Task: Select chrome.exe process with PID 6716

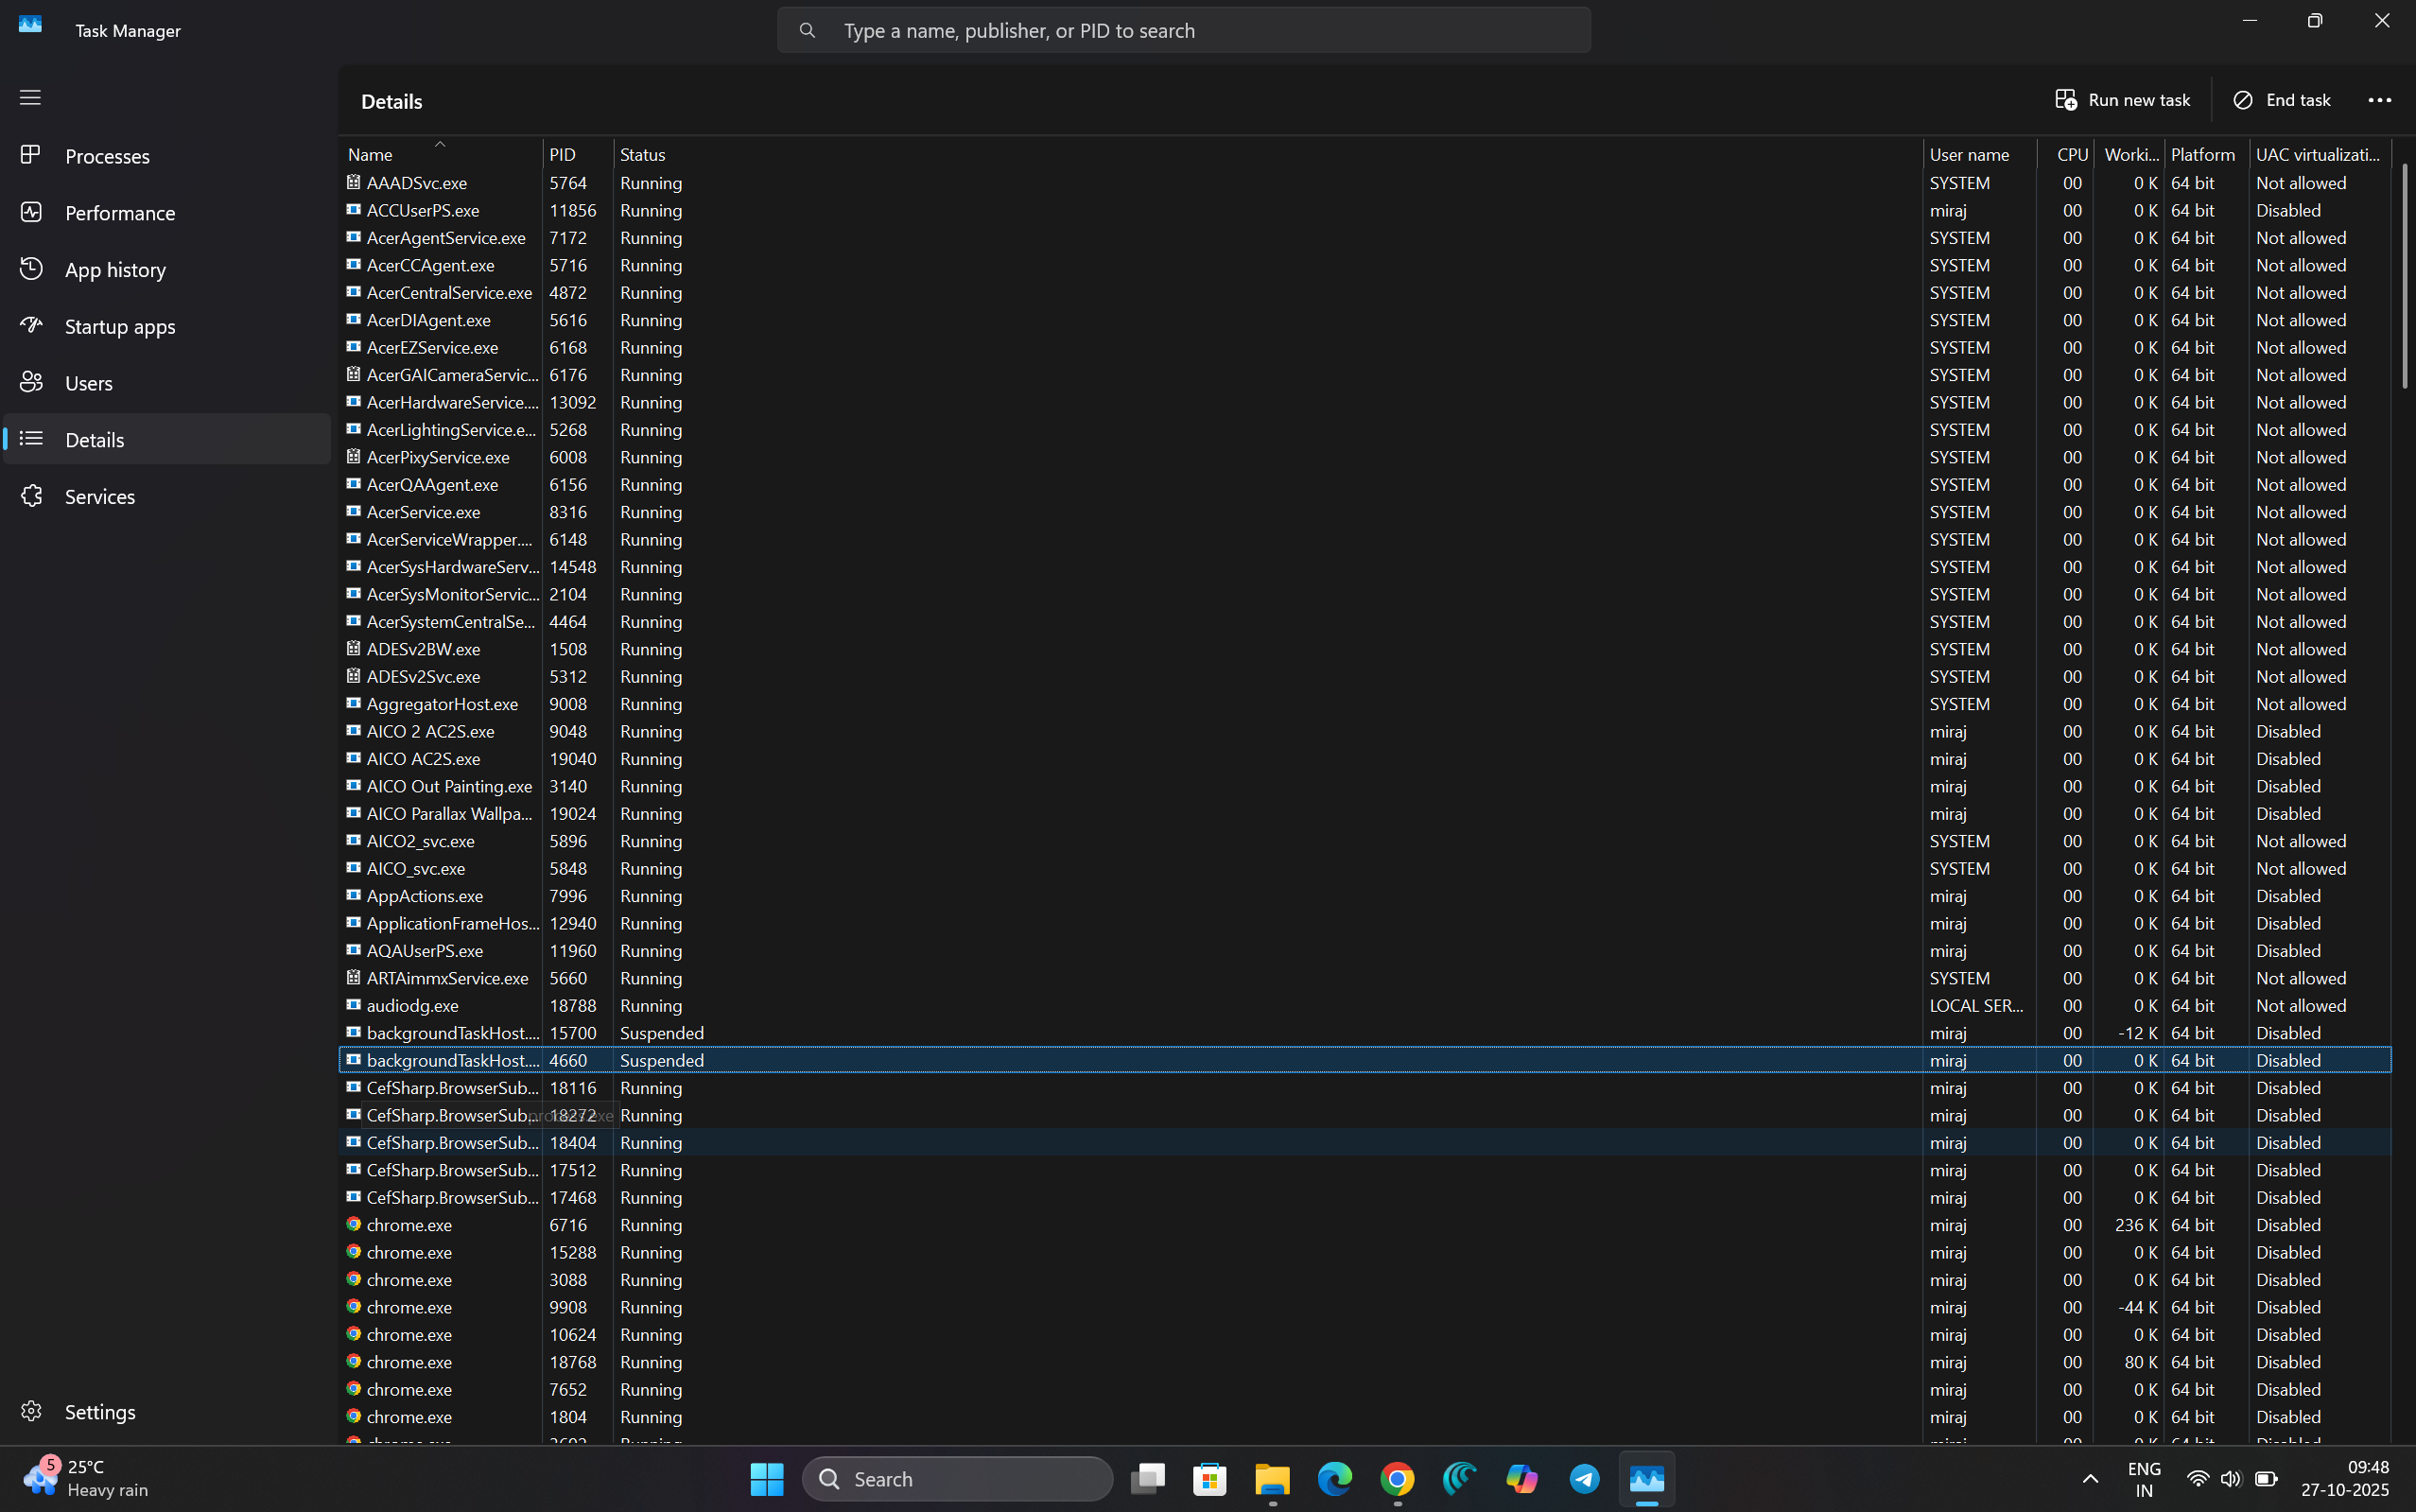Action: (x=409, y=1224)
